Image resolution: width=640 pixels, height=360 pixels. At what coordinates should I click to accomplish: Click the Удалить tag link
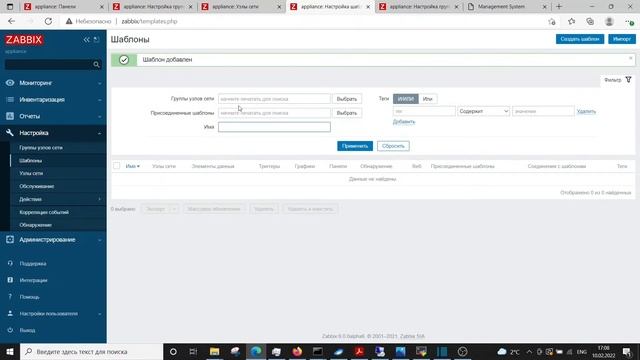pyautogui.click(x=586, y=111)
